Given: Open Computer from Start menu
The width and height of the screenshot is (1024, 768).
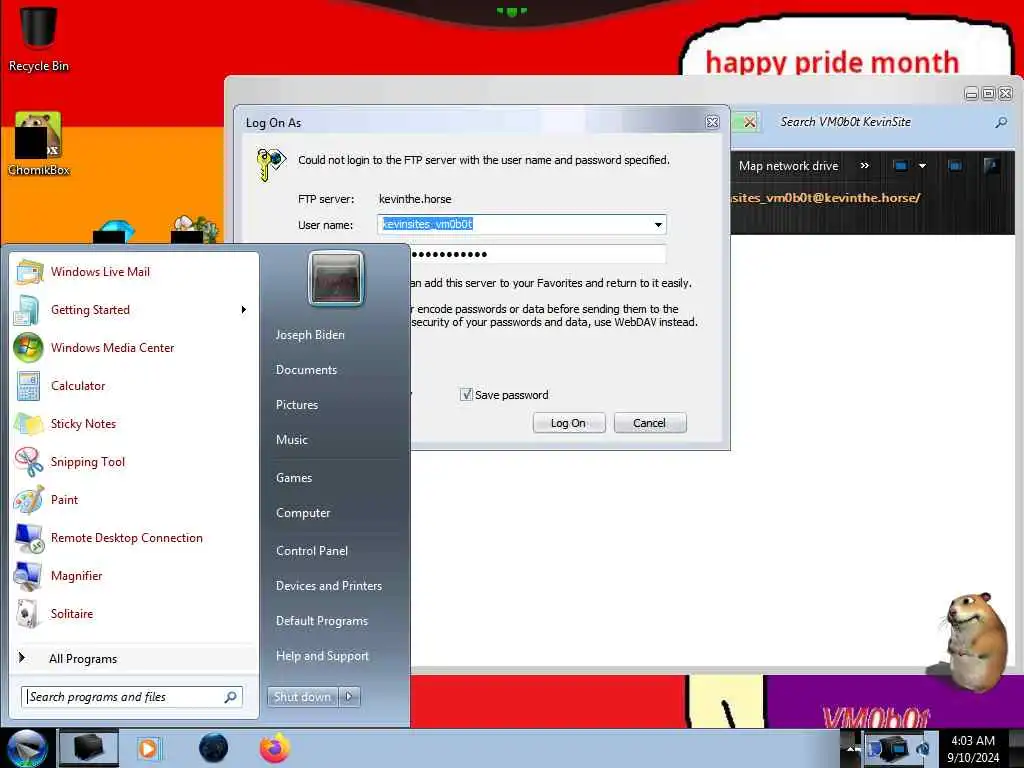Looking at the screenshot, I should coord(303,513).
